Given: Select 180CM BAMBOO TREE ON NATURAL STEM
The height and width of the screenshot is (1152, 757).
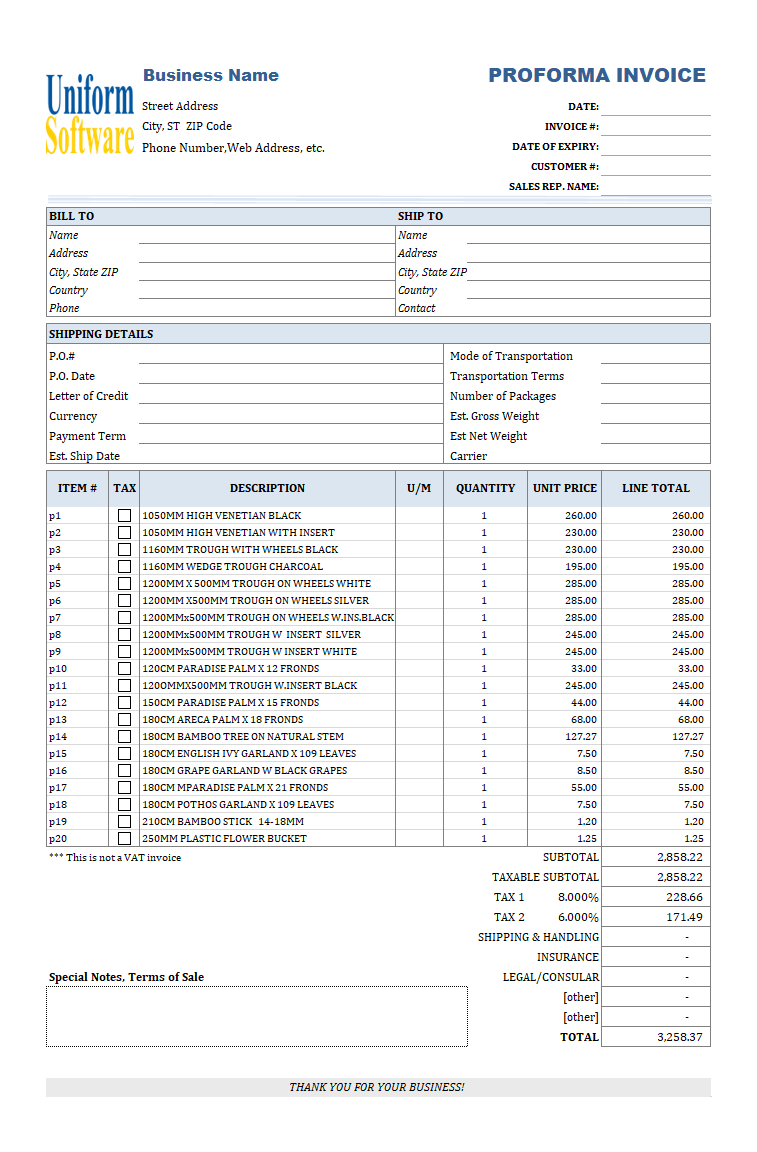Looking at the screenshot, I should coord(243,737).
